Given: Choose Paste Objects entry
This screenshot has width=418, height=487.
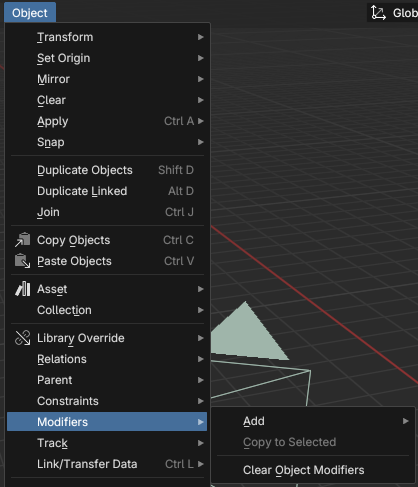Looking at the screenshot, I should (x=107, y=261).
